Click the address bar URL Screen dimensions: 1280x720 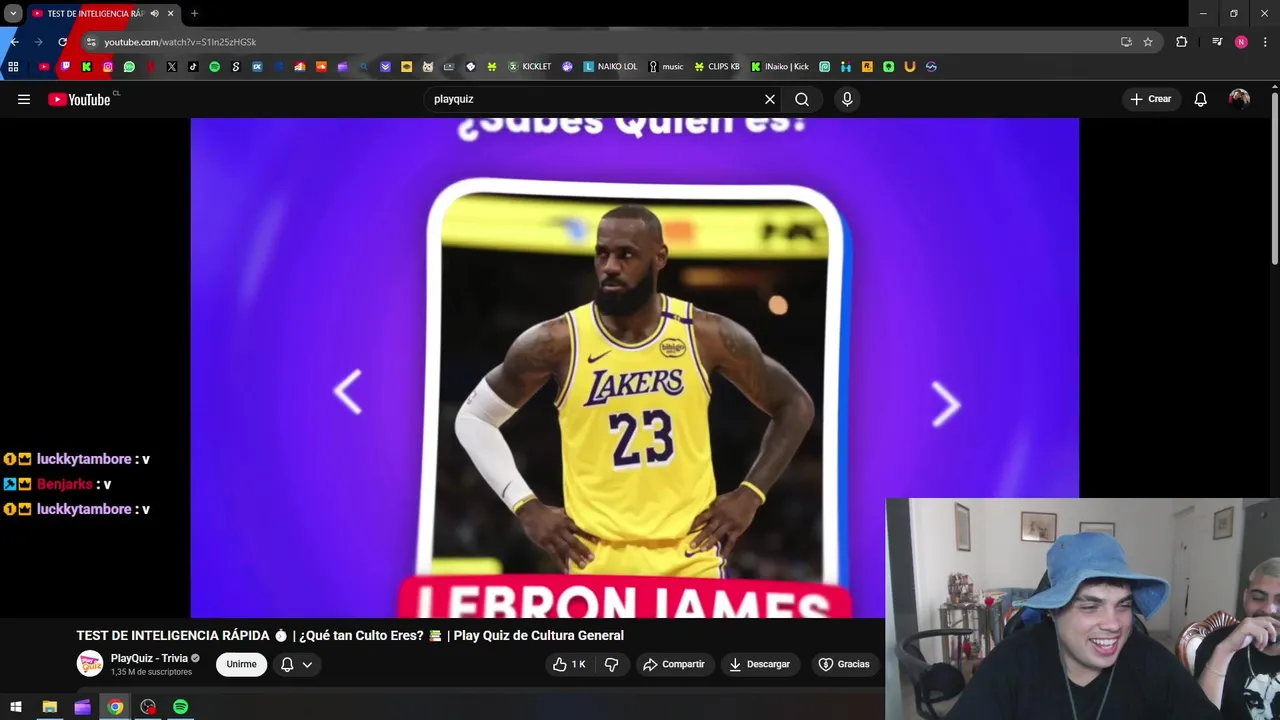180,42
